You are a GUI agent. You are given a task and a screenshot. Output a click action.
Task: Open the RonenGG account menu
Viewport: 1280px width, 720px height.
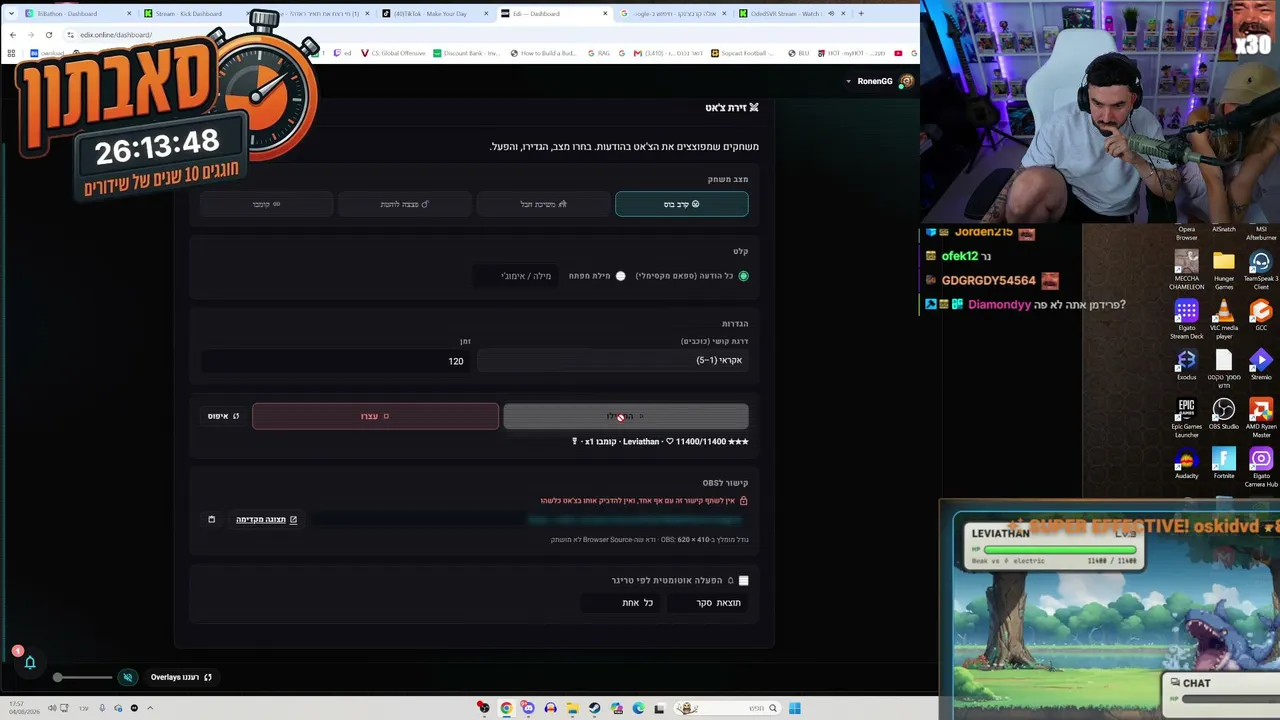click(x=880, y=81)
